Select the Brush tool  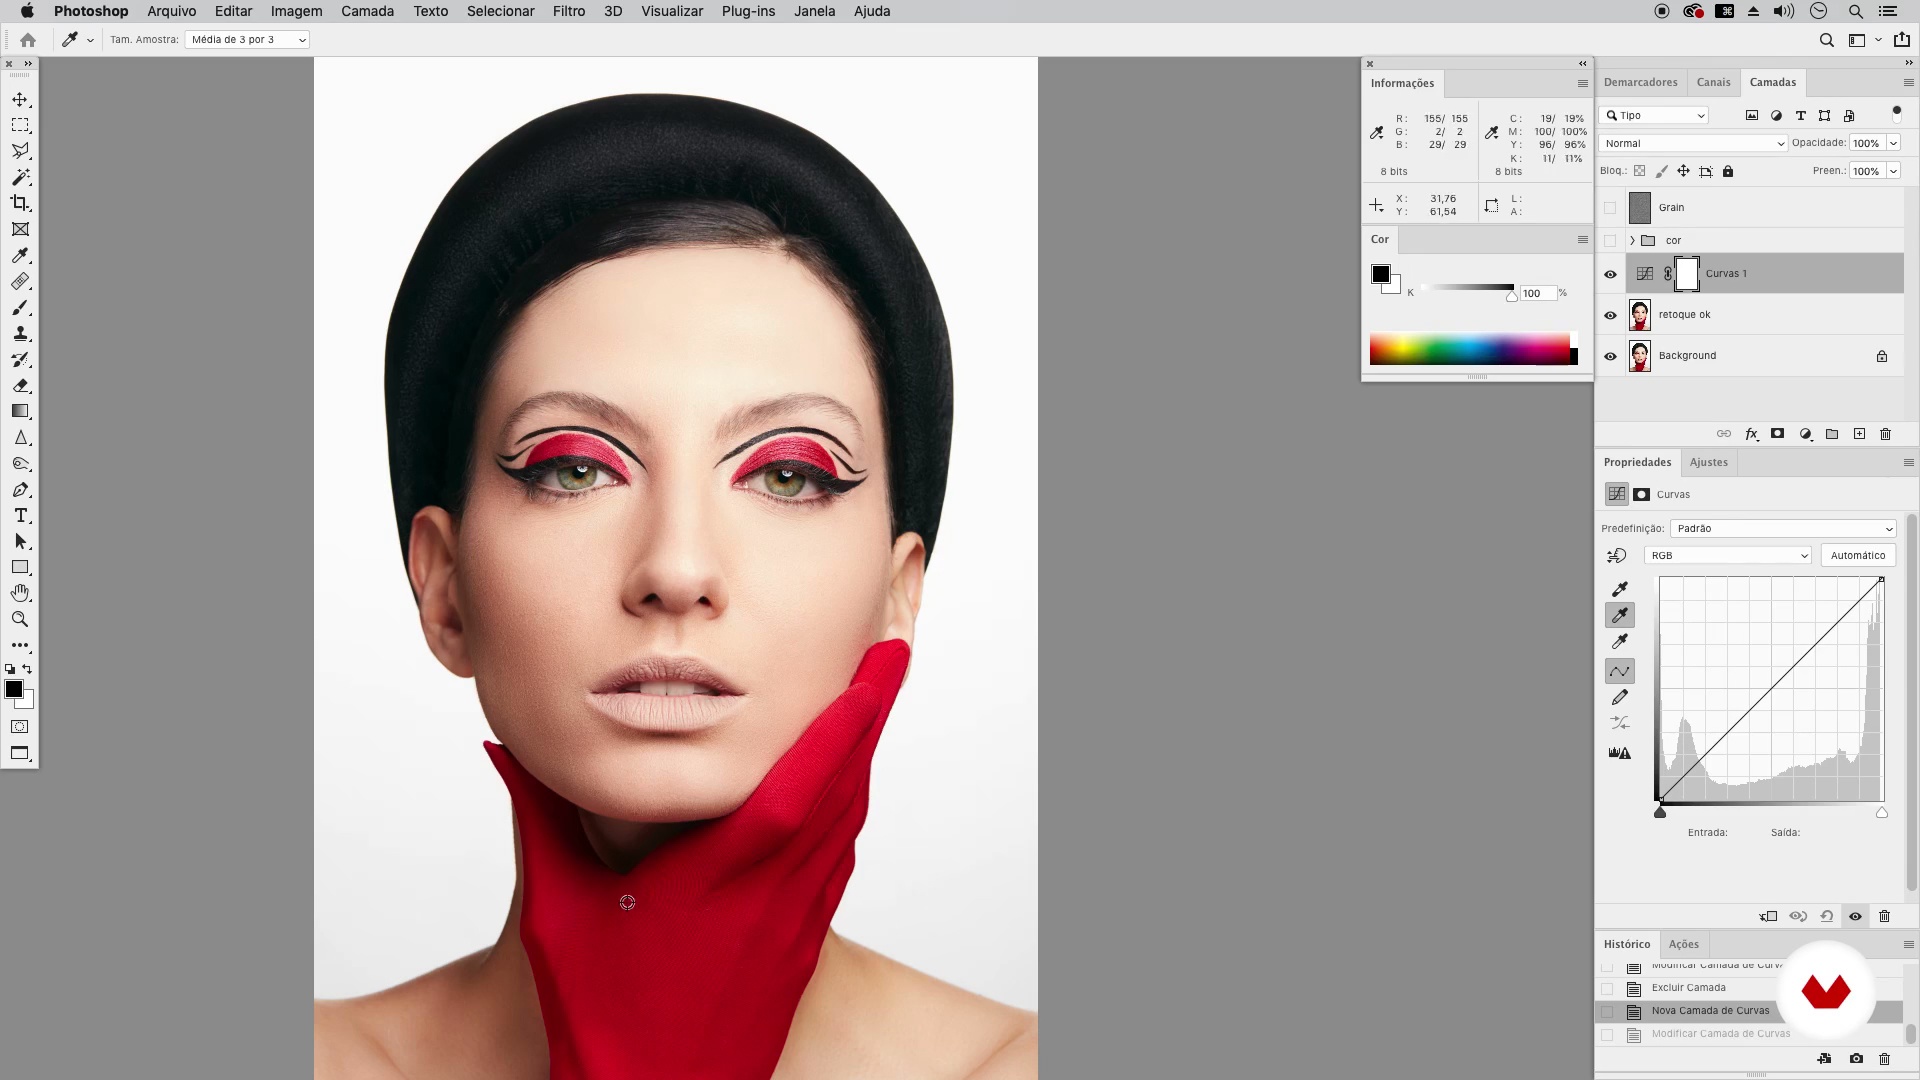[20, 307]
